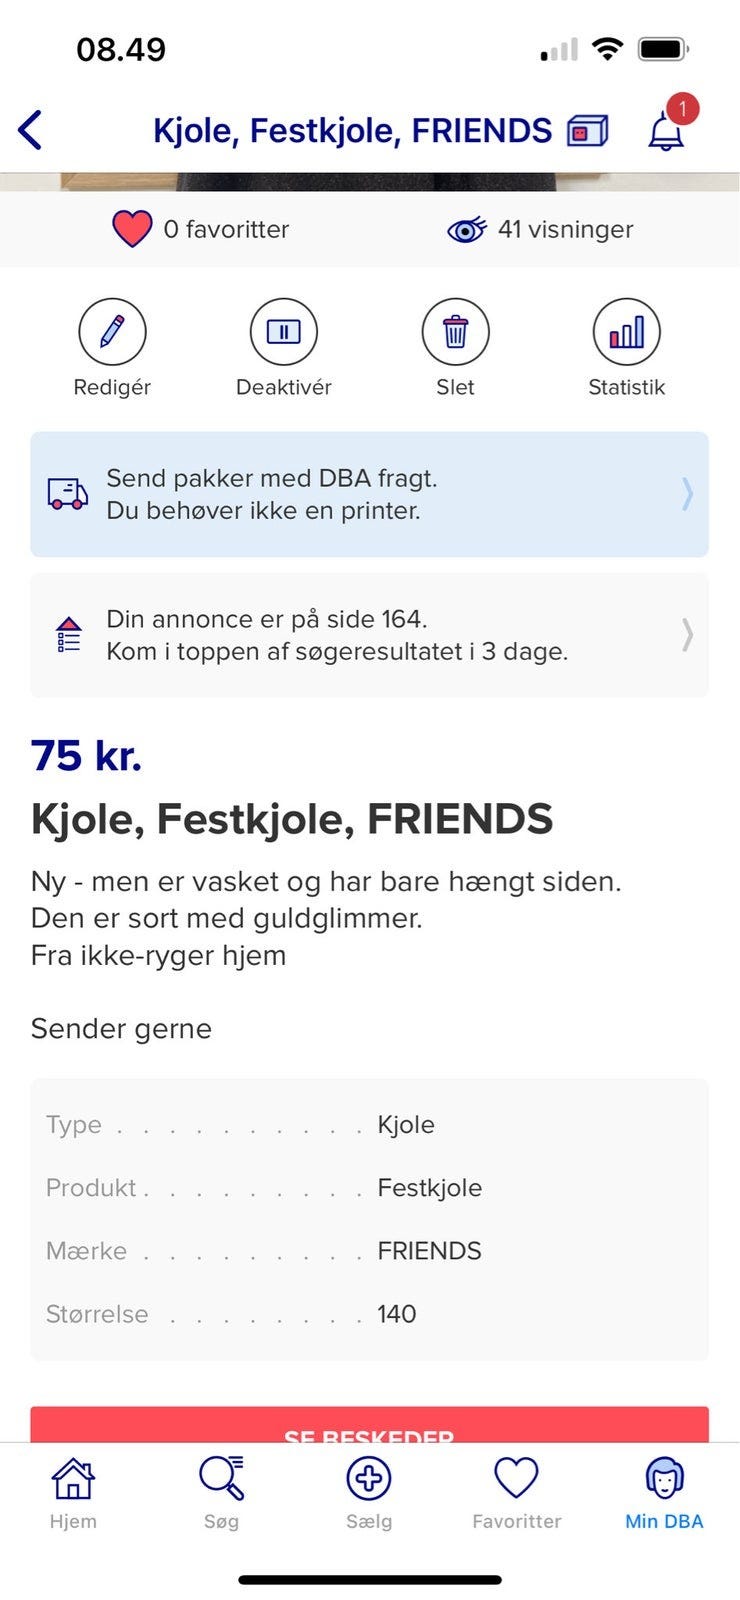The image size is (740, 1600).
Task: Go to Hjem tab
Action: tap(73, 1492)
